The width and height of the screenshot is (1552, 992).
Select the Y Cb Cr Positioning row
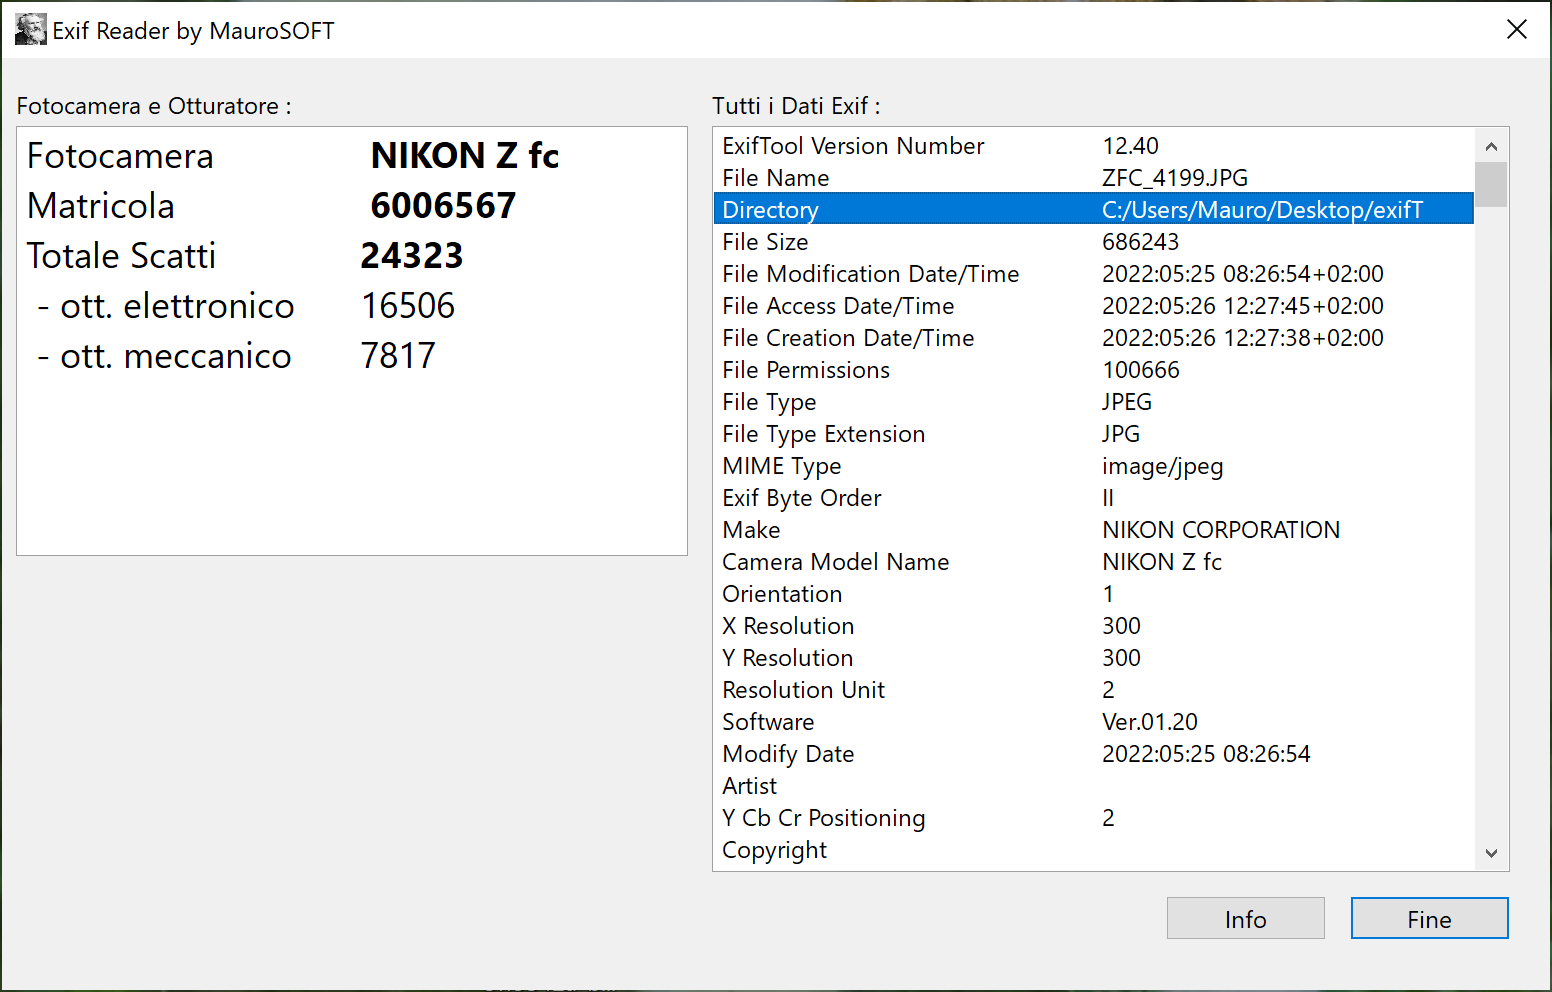click(1094, 818)
